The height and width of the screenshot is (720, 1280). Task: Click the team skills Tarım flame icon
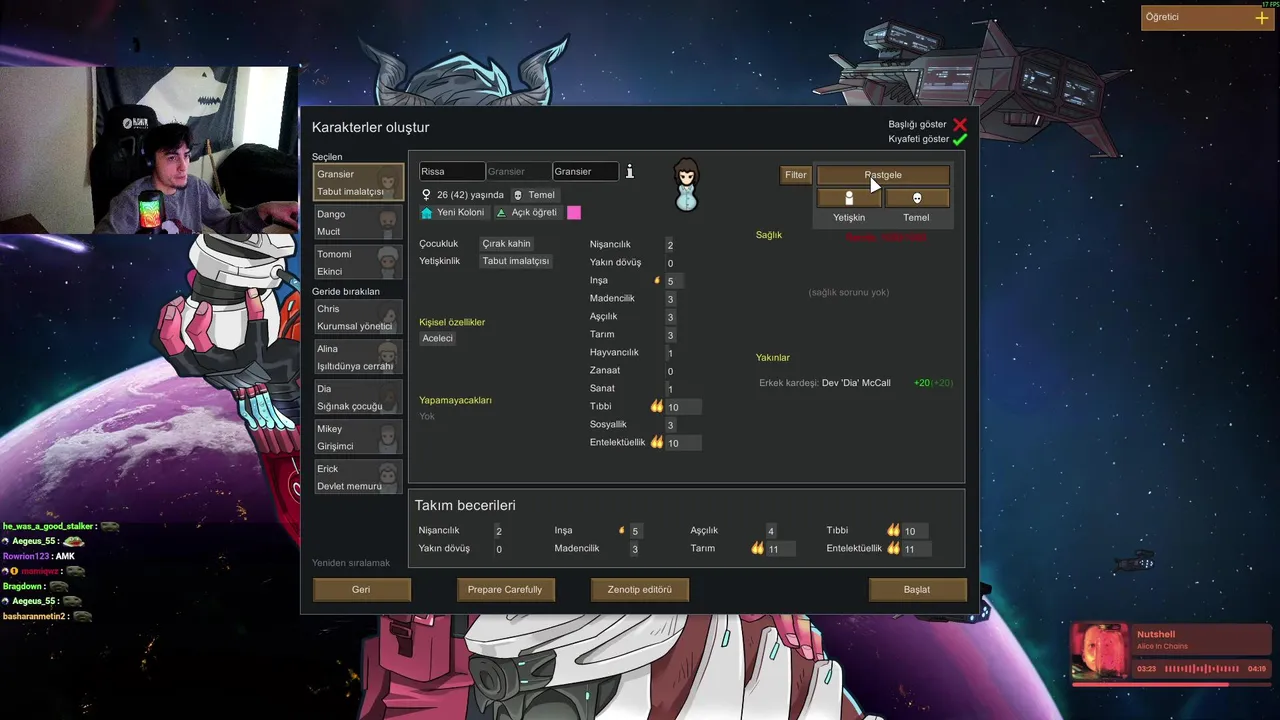[x=757, y=548]
